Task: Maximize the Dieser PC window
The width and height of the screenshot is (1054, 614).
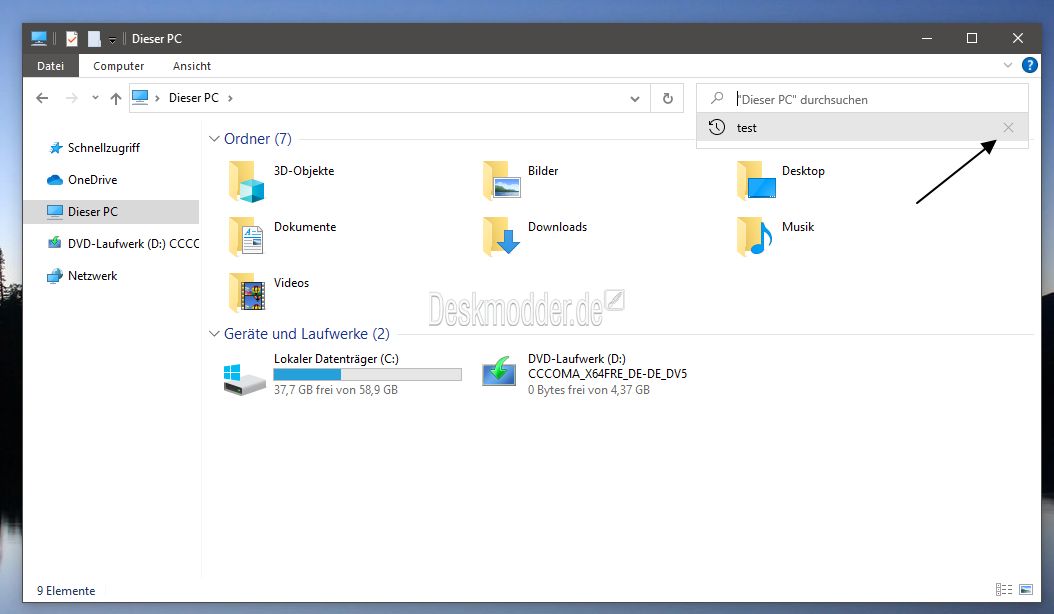Action: tap(972, 38)
